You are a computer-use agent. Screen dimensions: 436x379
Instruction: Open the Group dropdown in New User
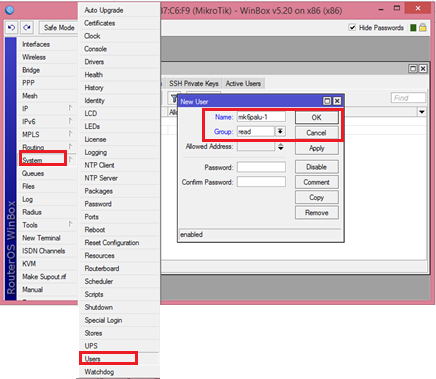click(280, 132)
